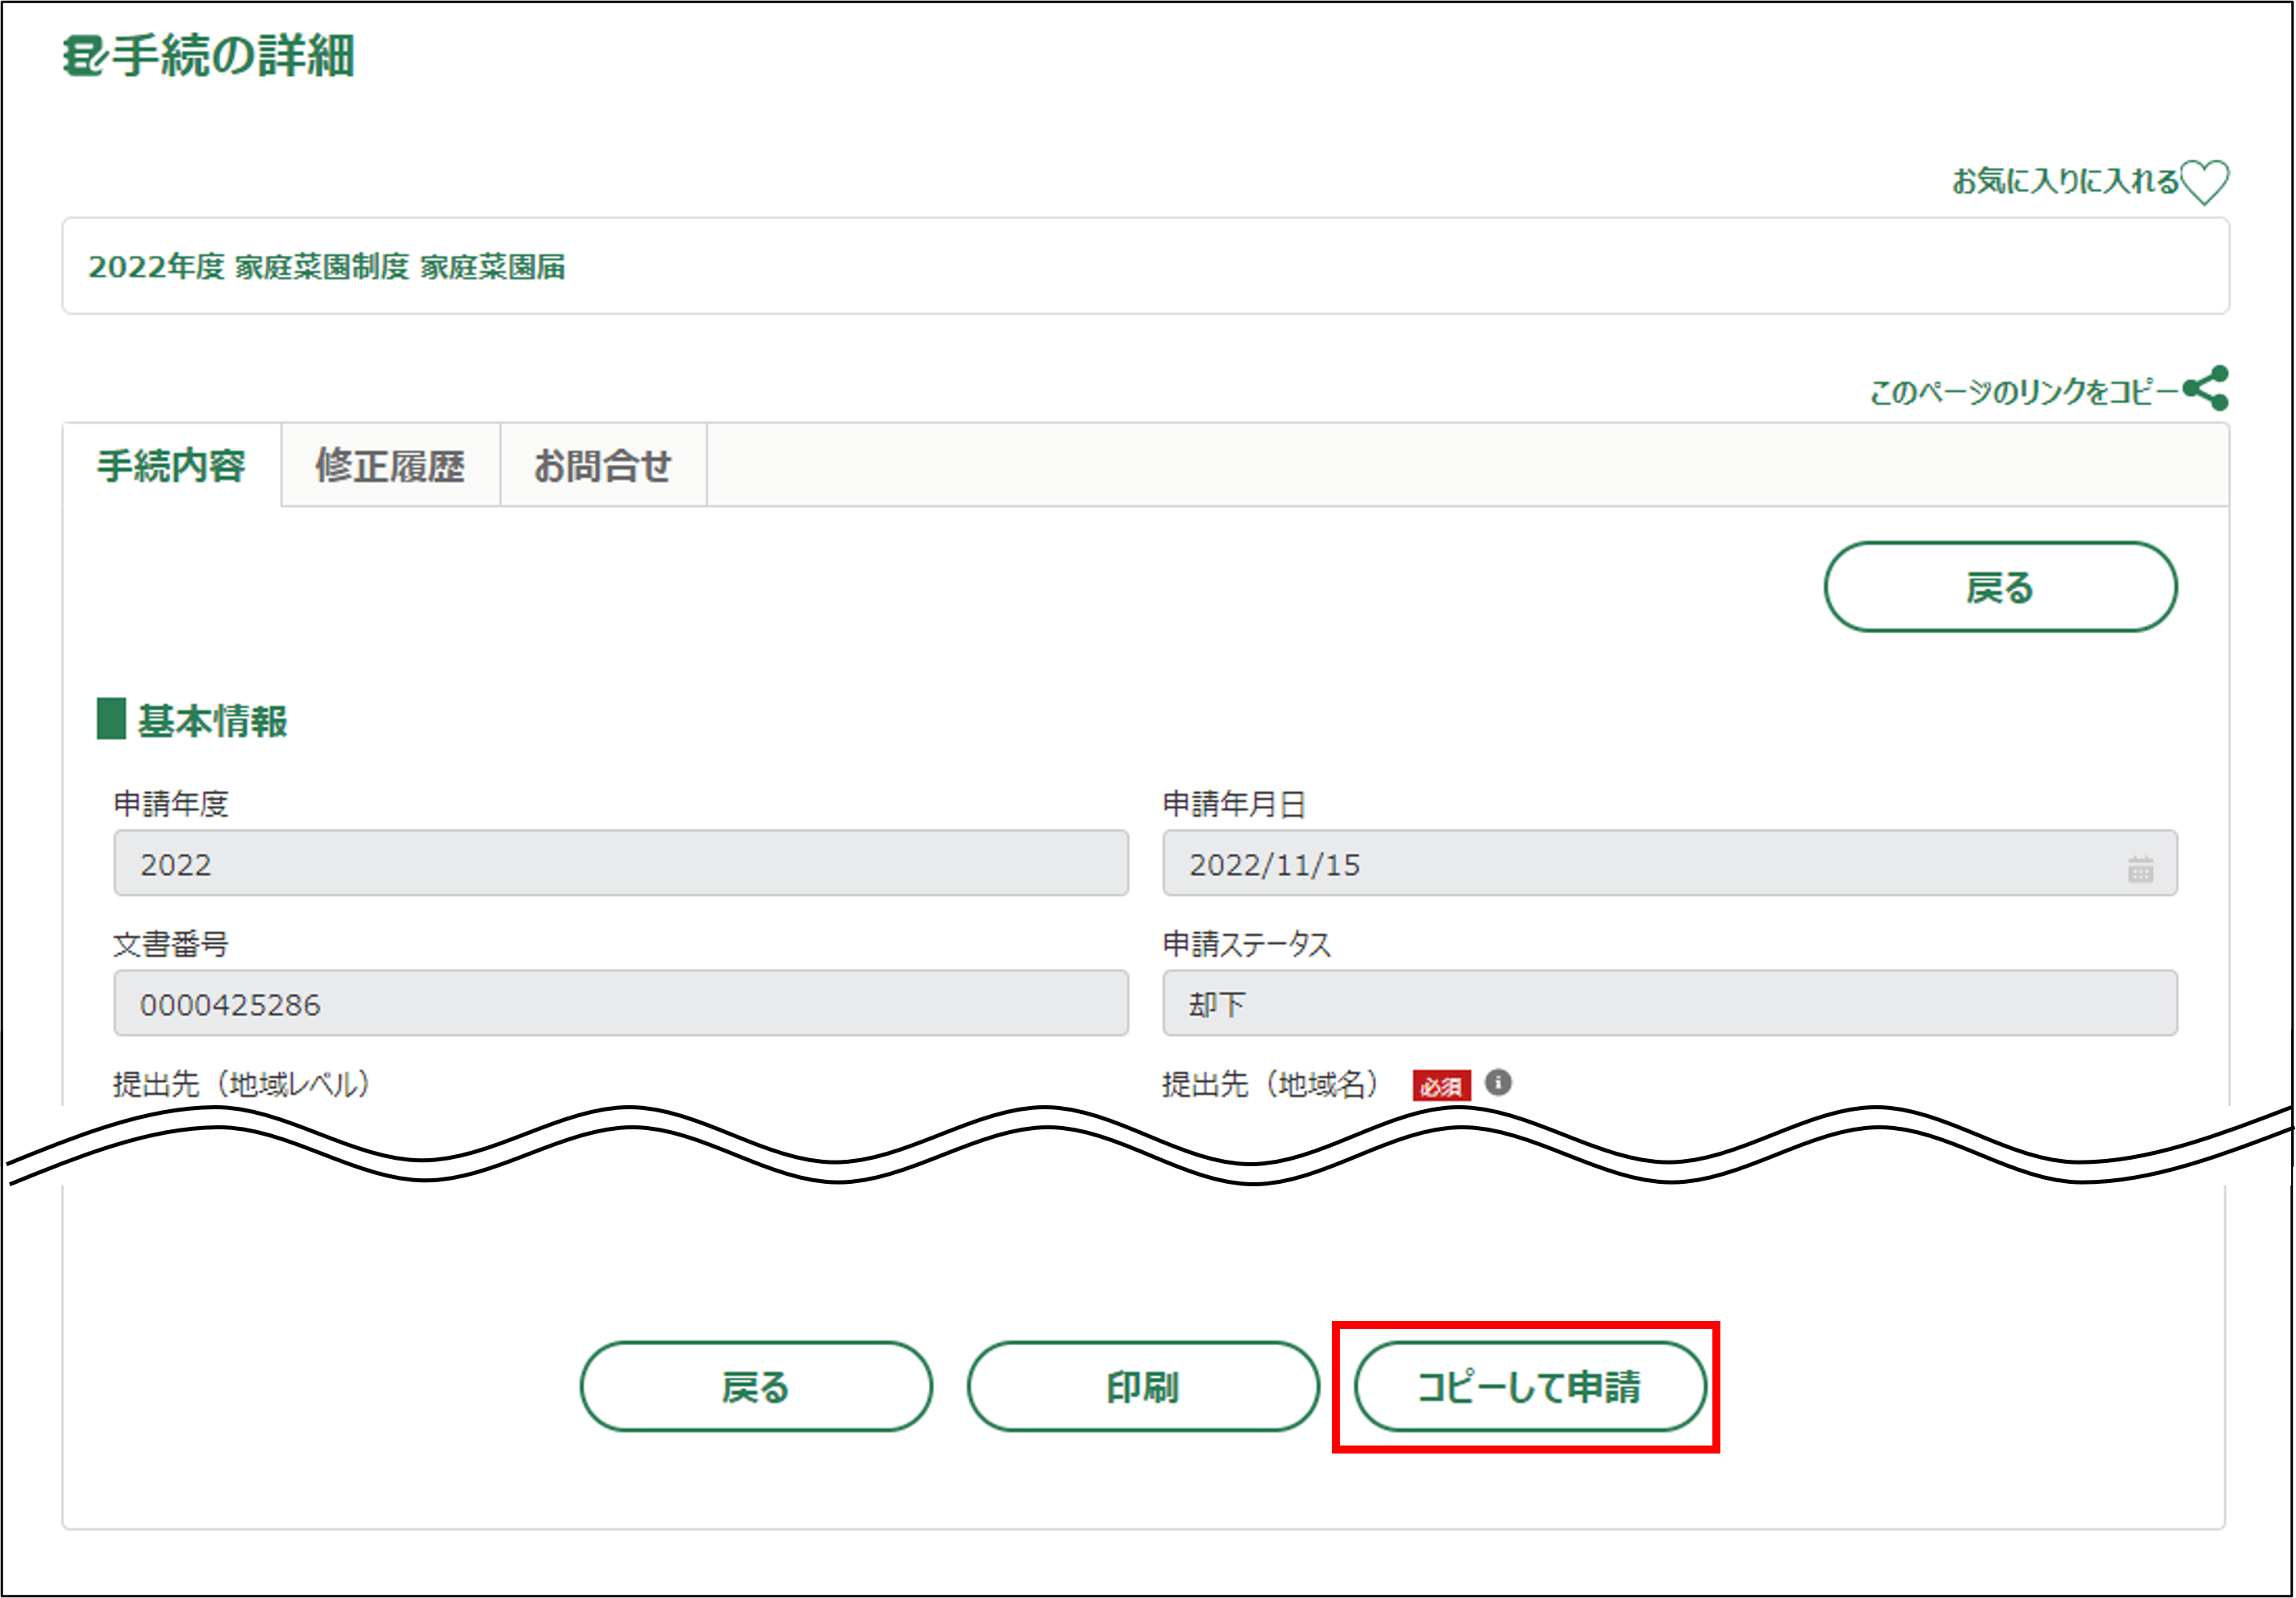Click info icon beside 提出先（地域名）
The height and width of the screenshot is (1598, 2296).
(x=1497, y=1082)
